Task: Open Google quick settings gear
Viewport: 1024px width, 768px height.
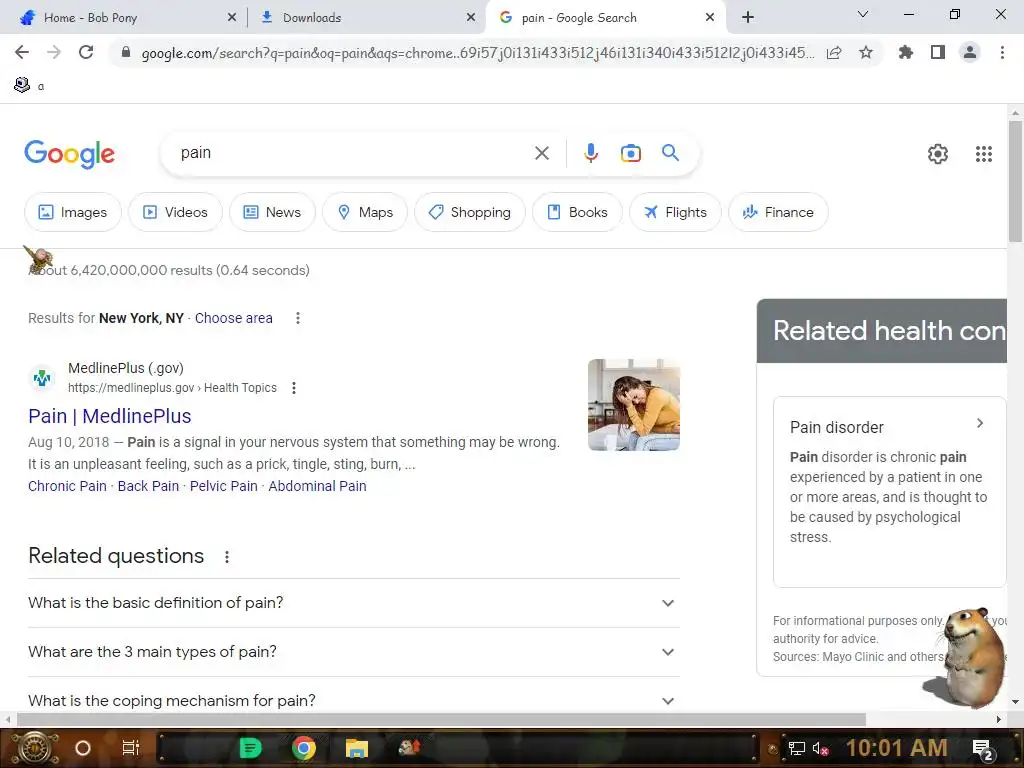Action: pos(938,154)
